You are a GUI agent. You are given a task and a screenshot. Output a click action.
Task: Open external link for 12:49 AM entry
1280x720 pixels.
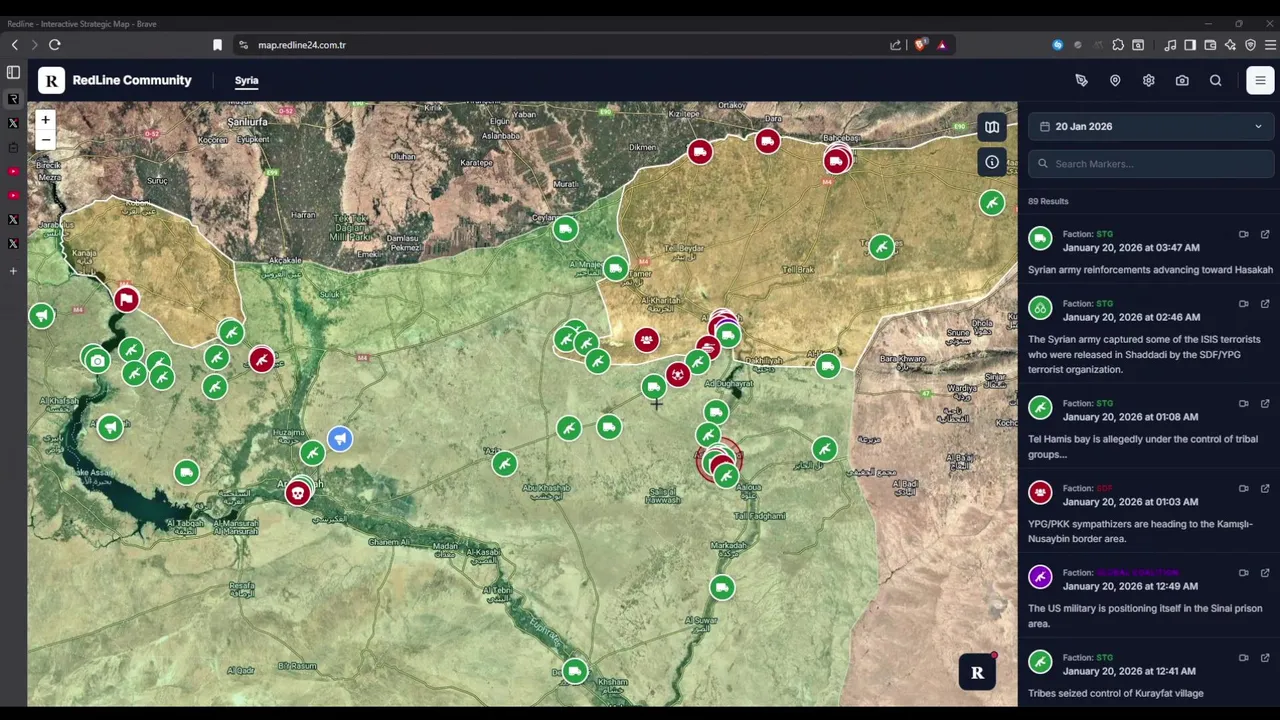1265,573
